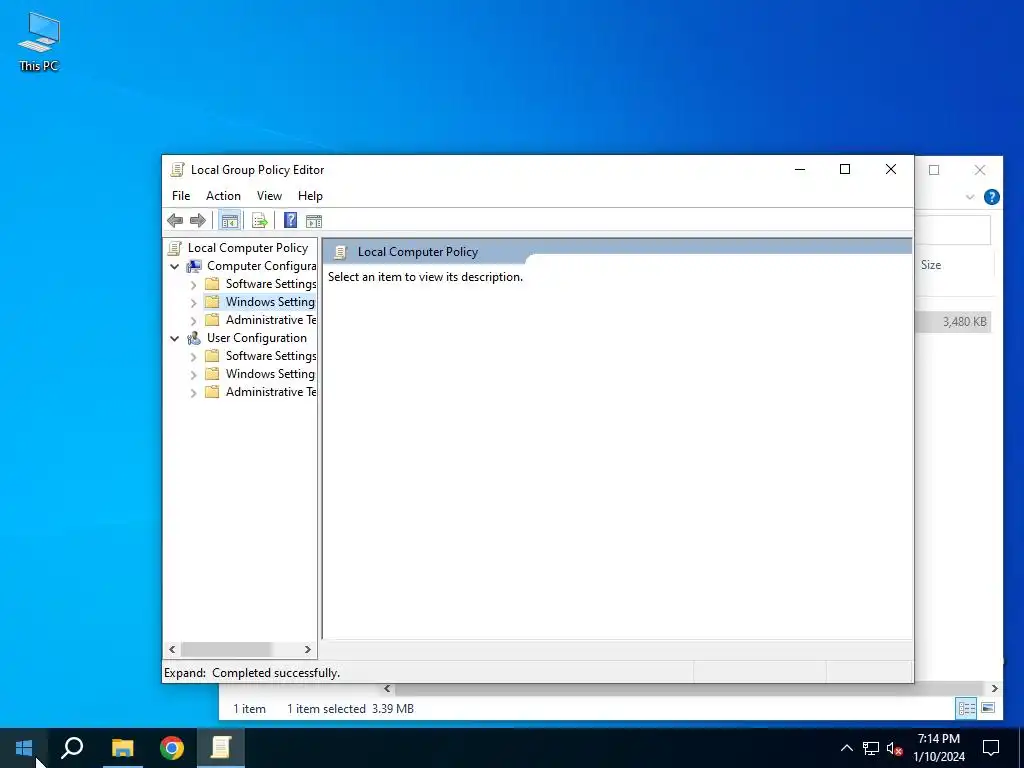Select the Computer Configuration tree node
The width and height of the screenshot is (1024, 768).
point(261,266)
